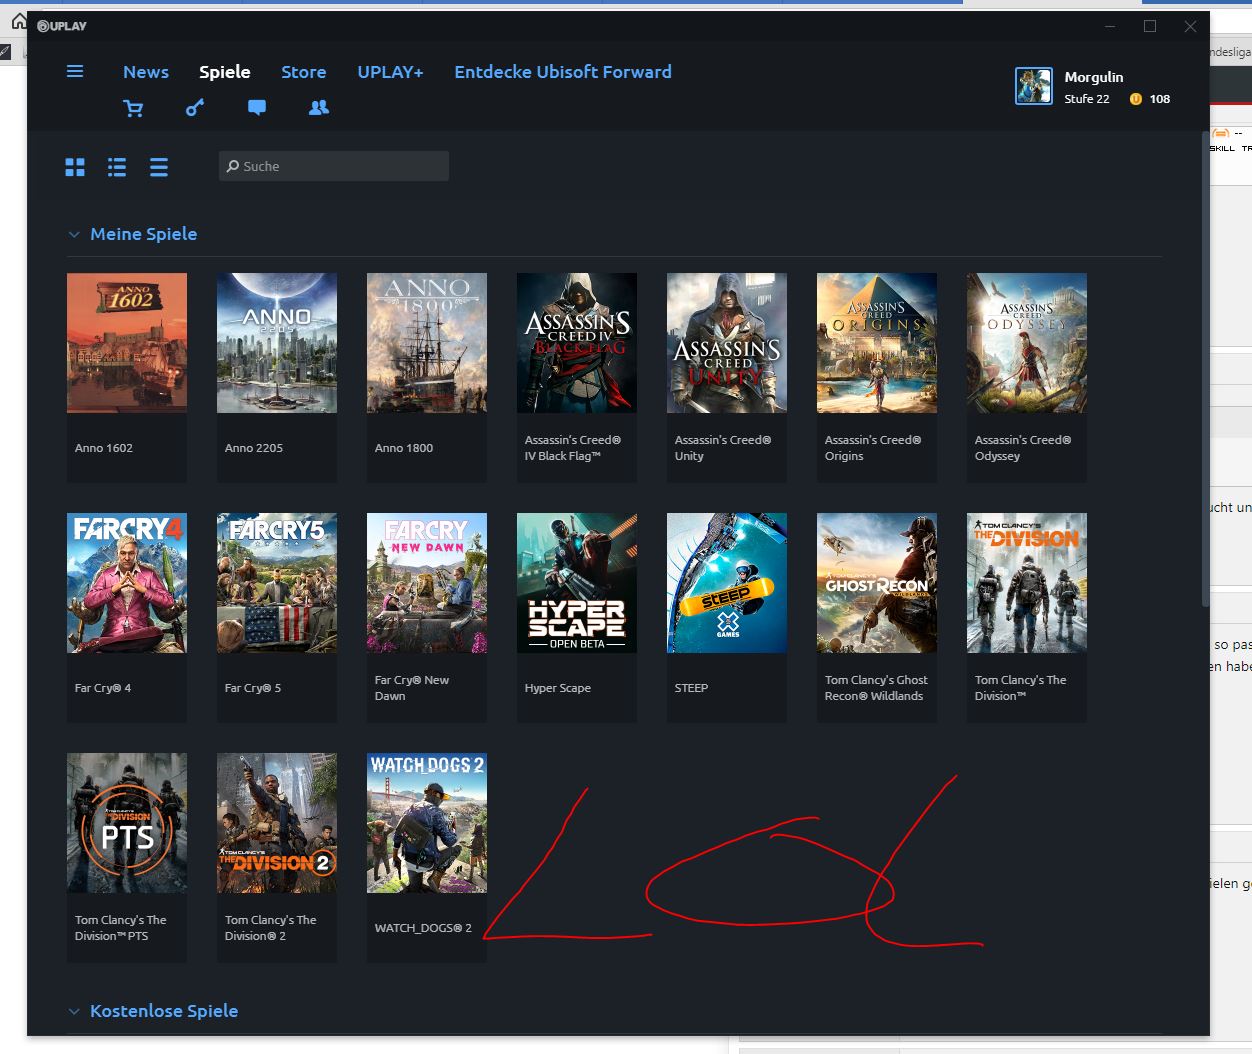Screen dimensions: 1252x1054
Task: Open the Store tab
Action: (x=304, y=72)
